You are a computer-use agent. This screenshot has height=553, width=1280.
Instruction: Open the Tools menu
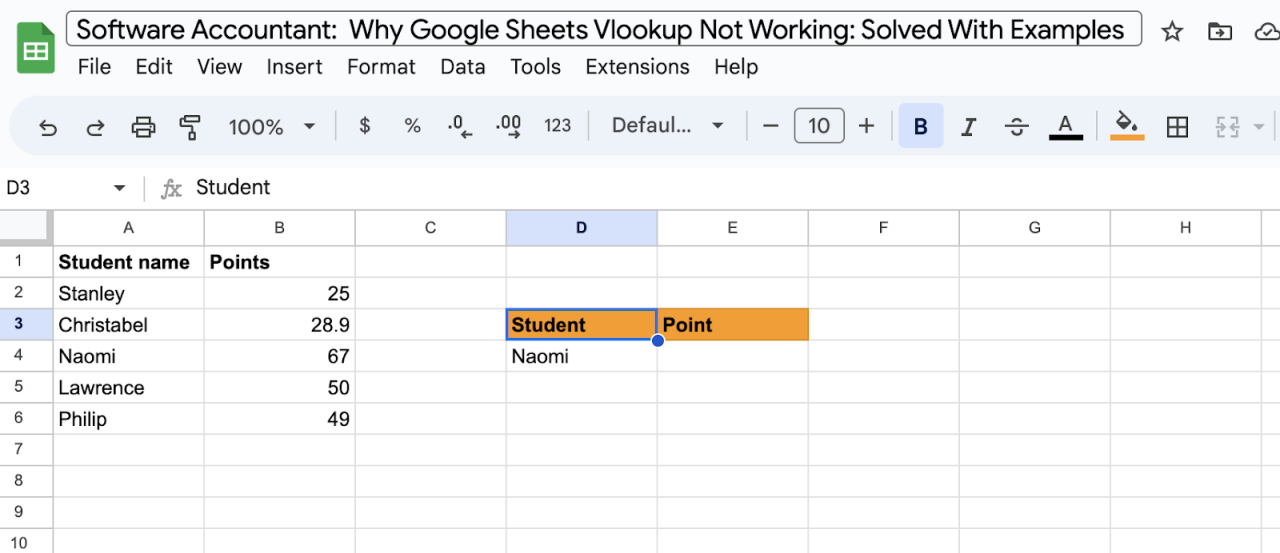pyautogui.click(x=535, y=67)
